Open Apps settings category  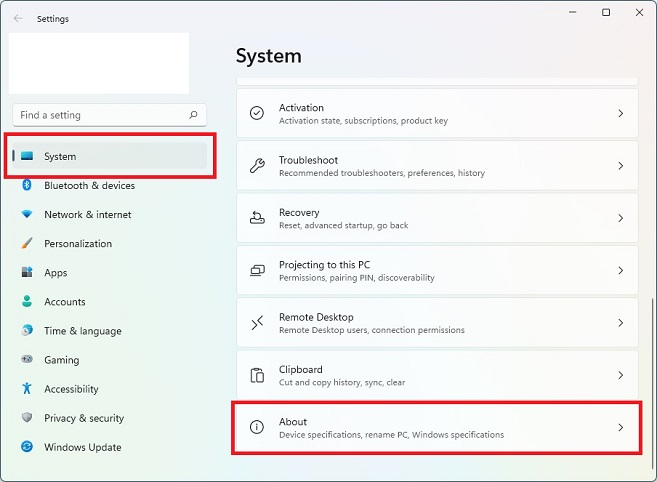tap(109, 272)
